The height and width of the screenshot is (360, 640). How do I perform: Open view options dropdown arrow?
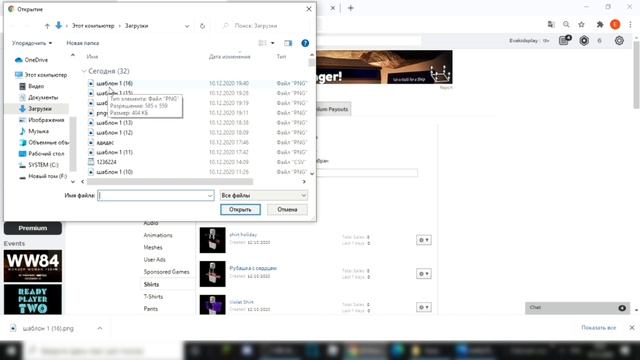(x=273, y=43)
